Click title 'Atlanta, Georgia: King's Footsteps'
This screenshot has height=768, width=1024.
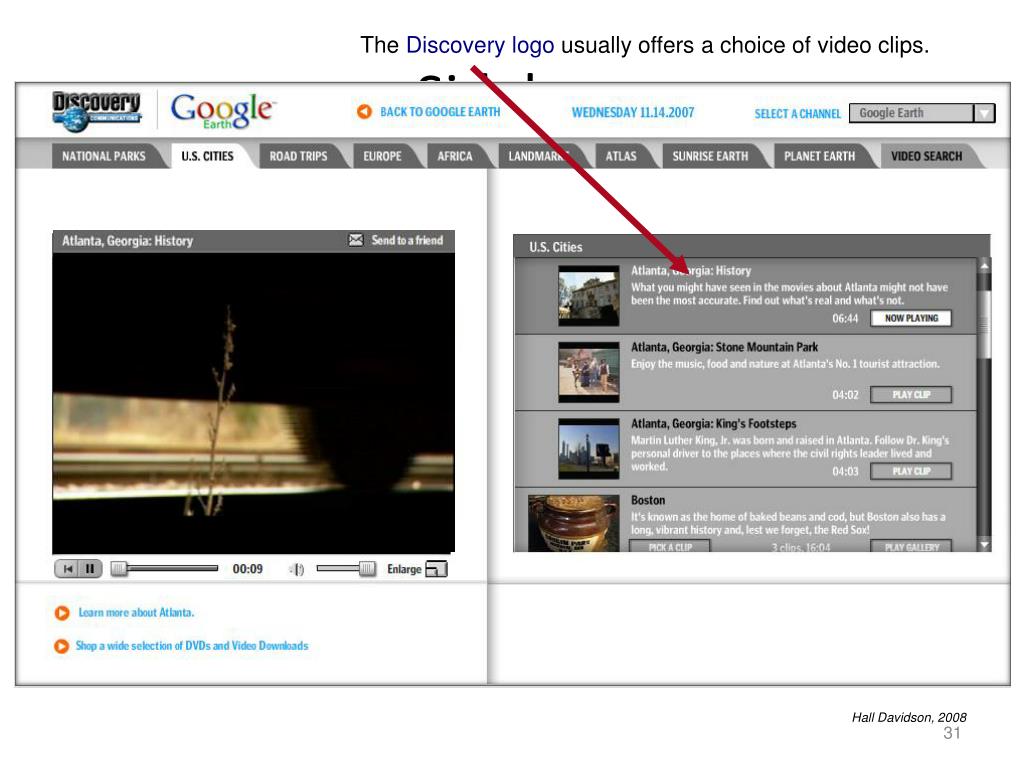point(713,424)
